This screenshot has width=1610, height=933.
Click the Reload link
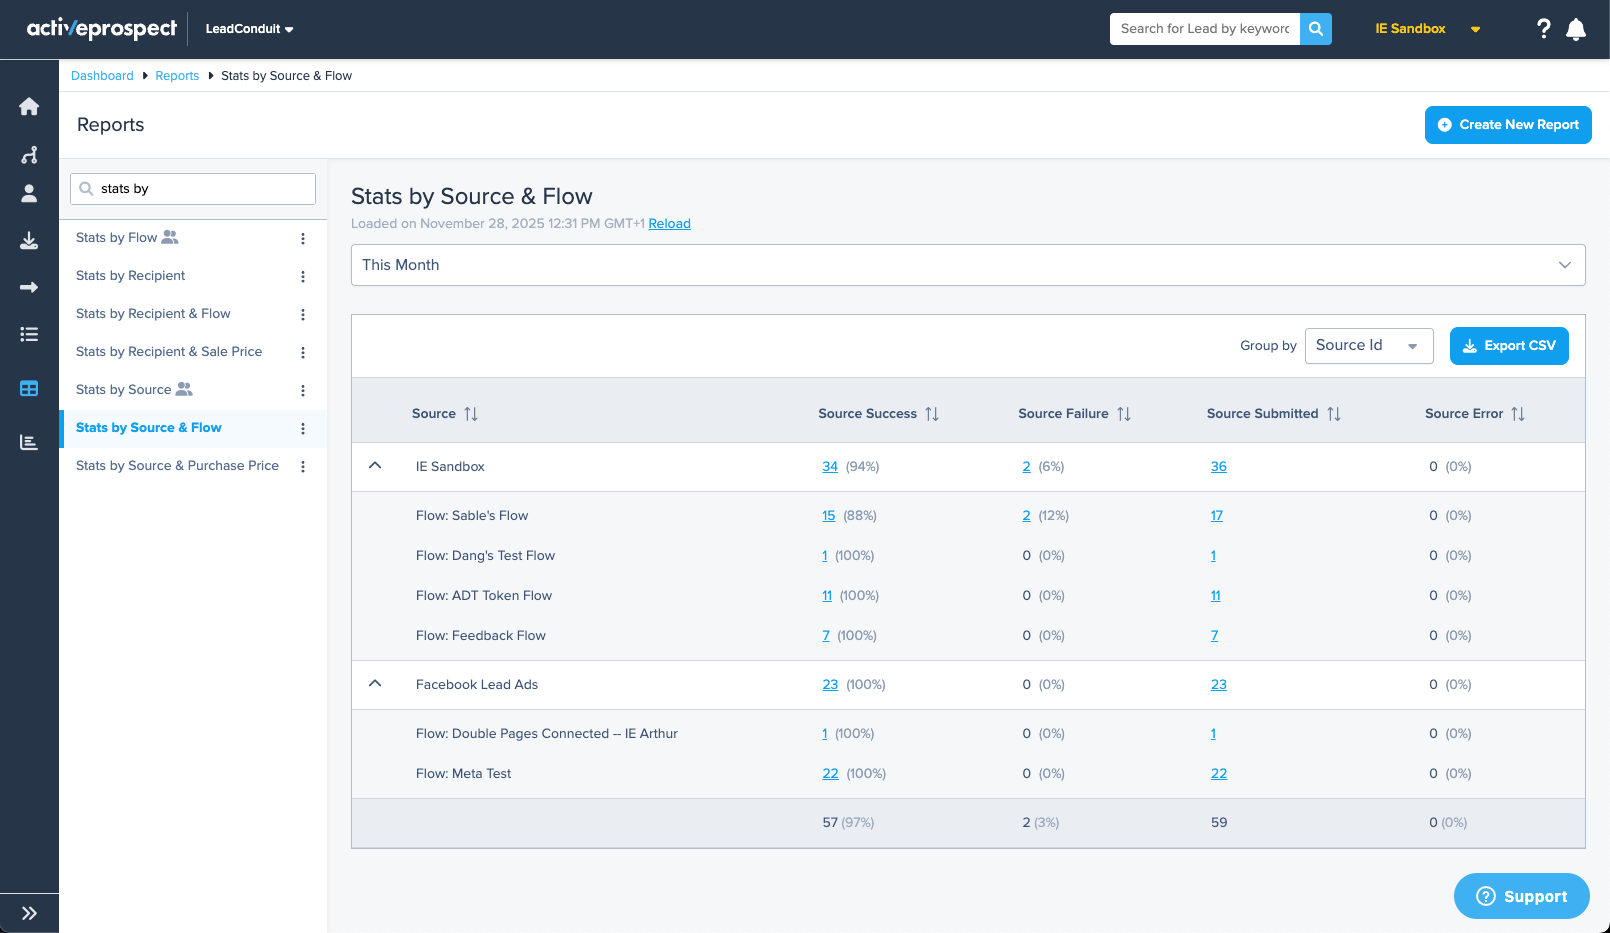coord(669,224)
